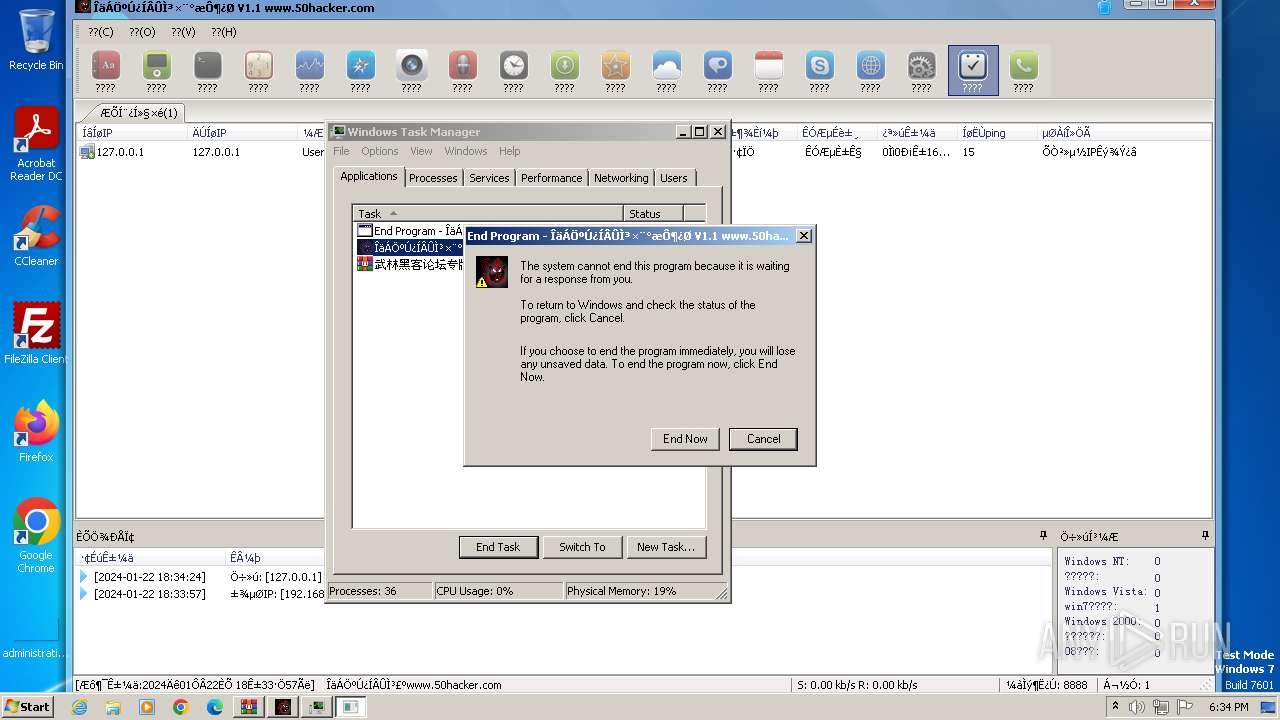Switch to the Performance tab
Viewport: 1280px width, 720px height.
[551, 178]
